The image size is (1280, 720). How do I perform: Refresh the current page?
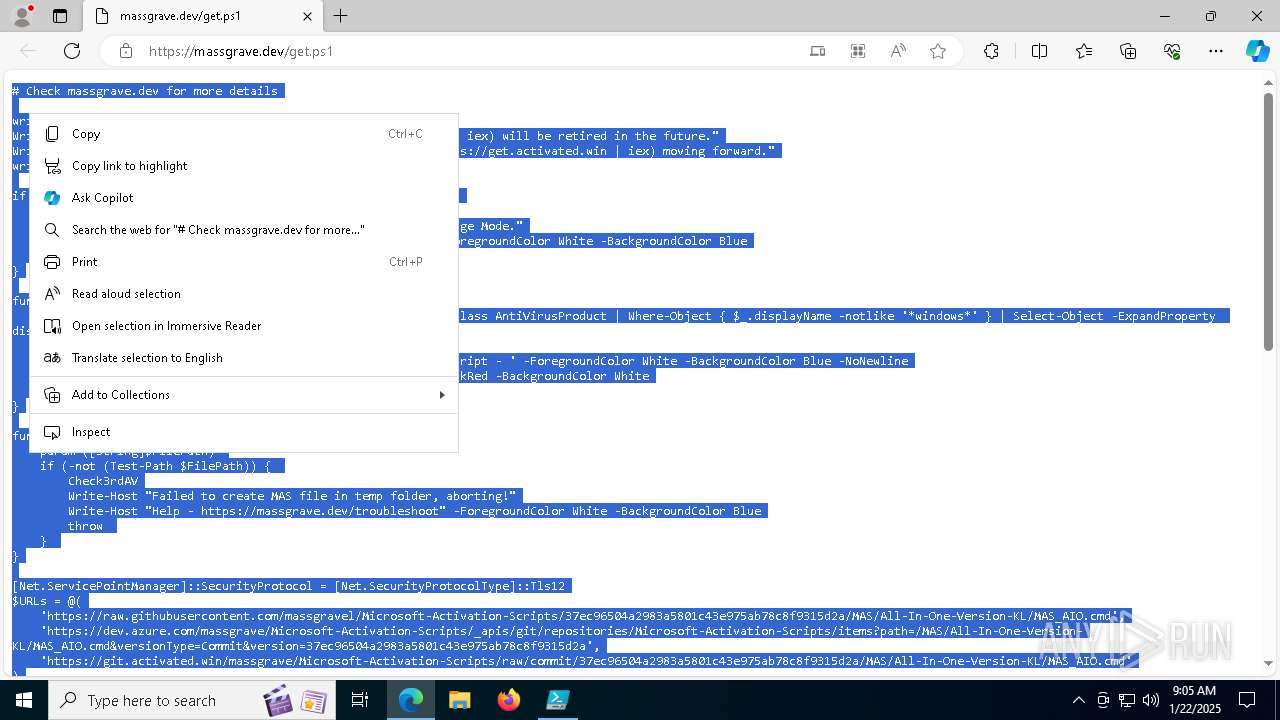[72, 51]
